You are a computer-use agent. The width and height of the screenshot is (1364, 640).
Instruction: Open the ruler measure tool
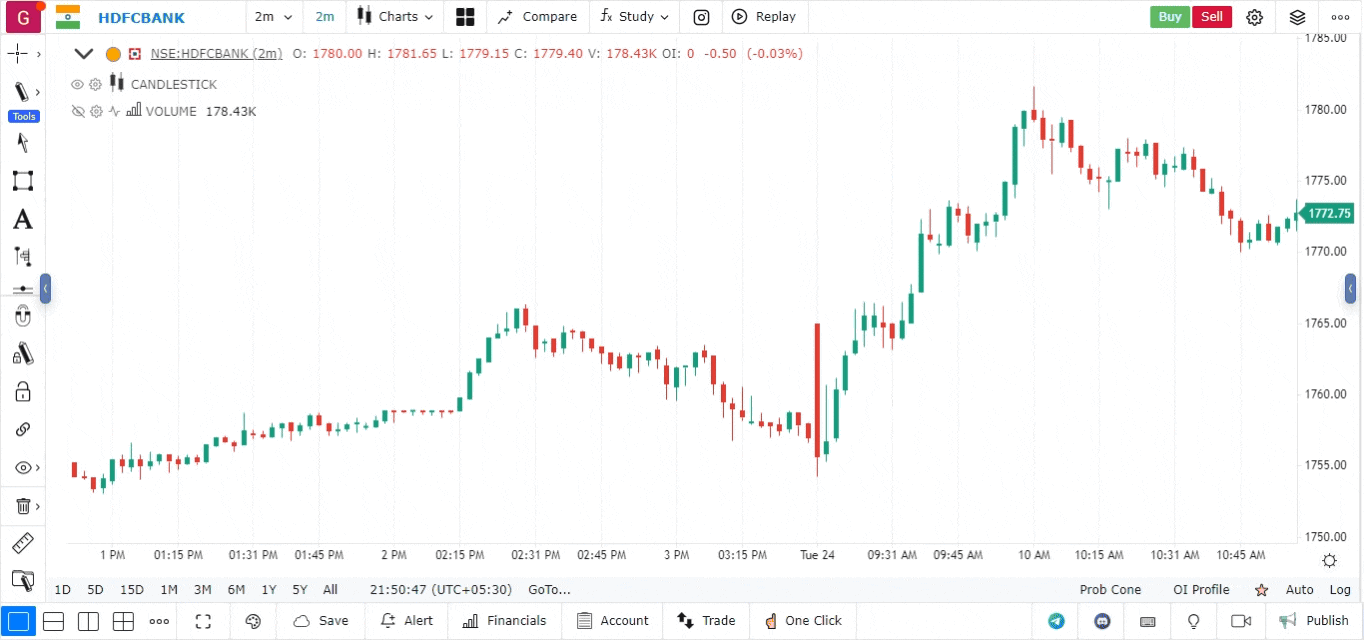22,544
